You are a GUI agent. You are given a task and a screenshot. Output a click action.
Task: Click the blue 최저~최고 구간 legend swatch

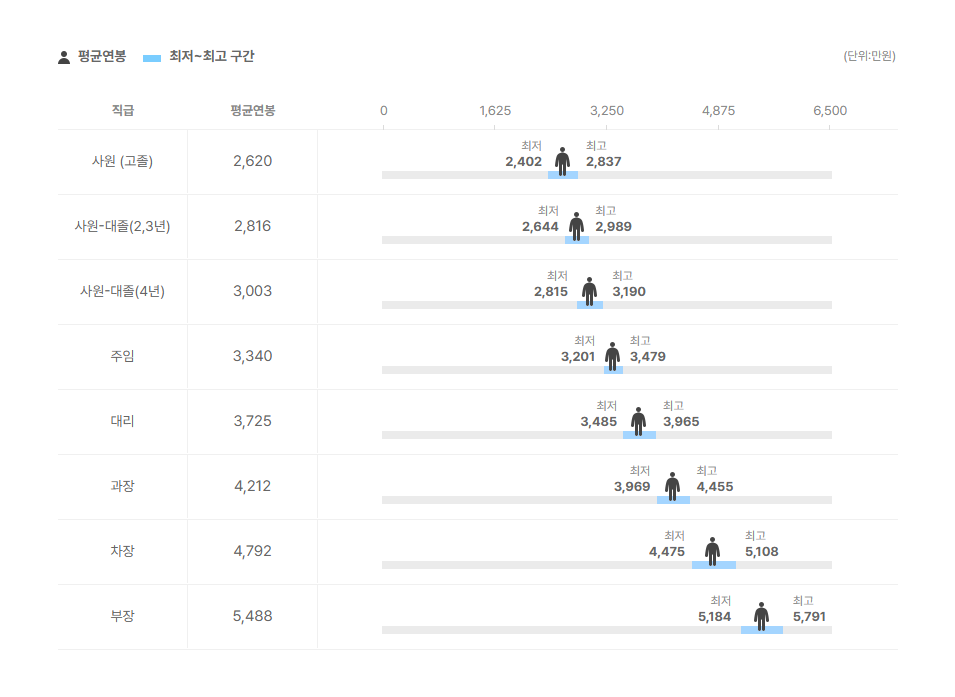[152, 58]
